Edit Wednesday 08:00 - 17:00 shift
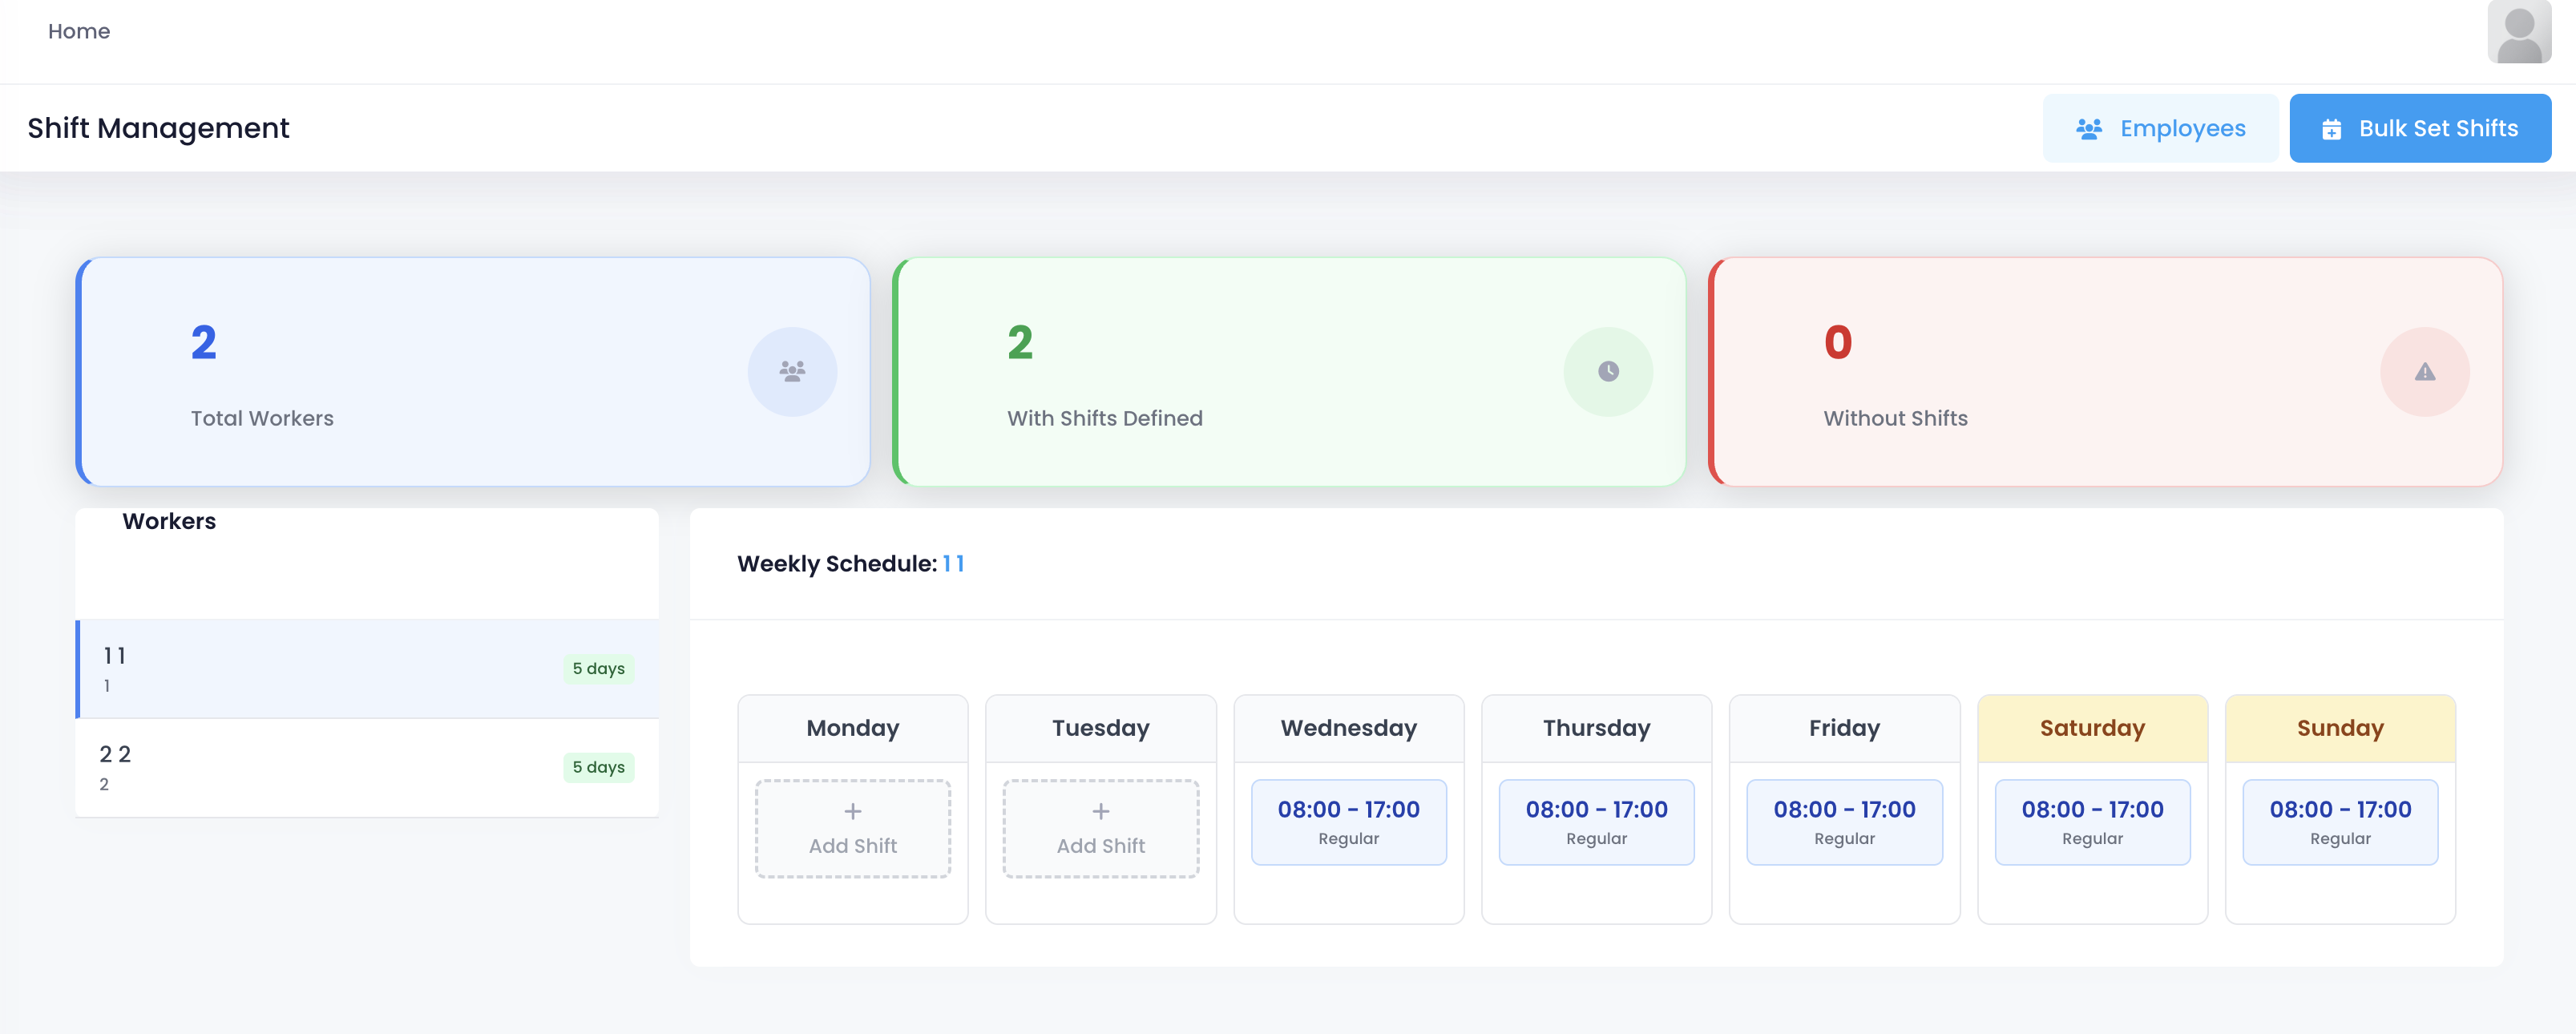Screen dimensions: 2576x1034 click(1348, 821)
